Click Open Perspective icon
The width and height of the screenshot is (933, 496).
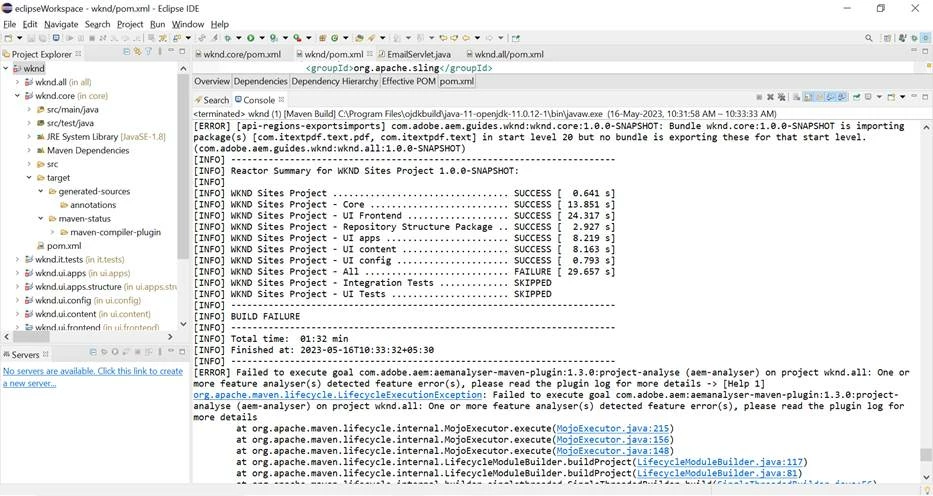(x=887, y=38)
